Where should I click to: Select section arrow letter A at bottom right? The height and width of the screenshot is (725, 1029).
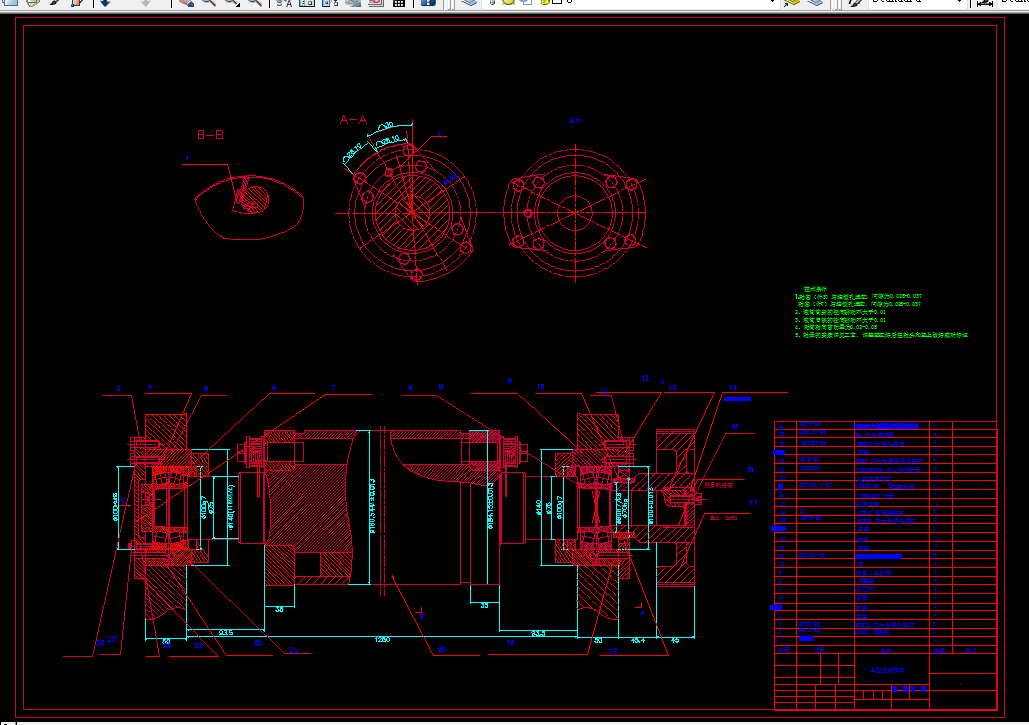[x=642, y=613]
